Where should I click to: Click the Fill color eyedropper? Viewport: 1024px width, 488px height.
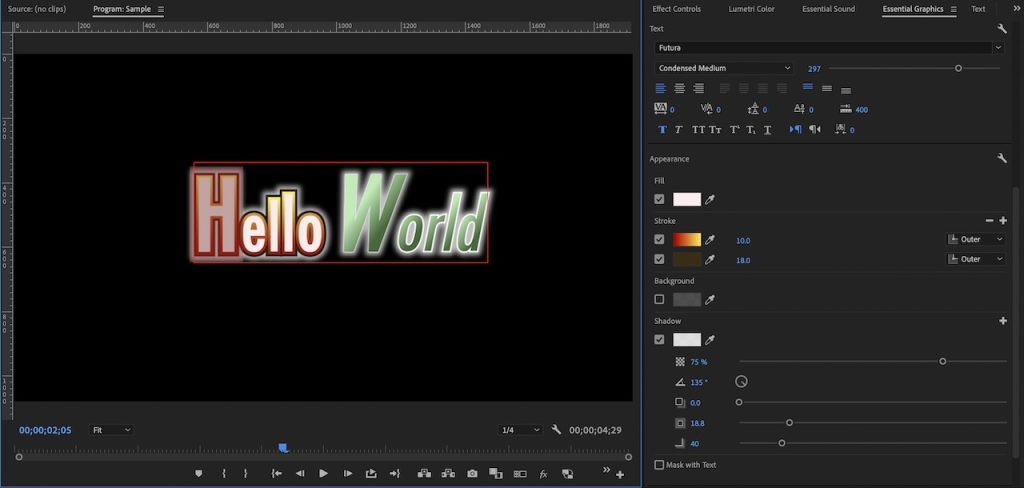(711, 200)
